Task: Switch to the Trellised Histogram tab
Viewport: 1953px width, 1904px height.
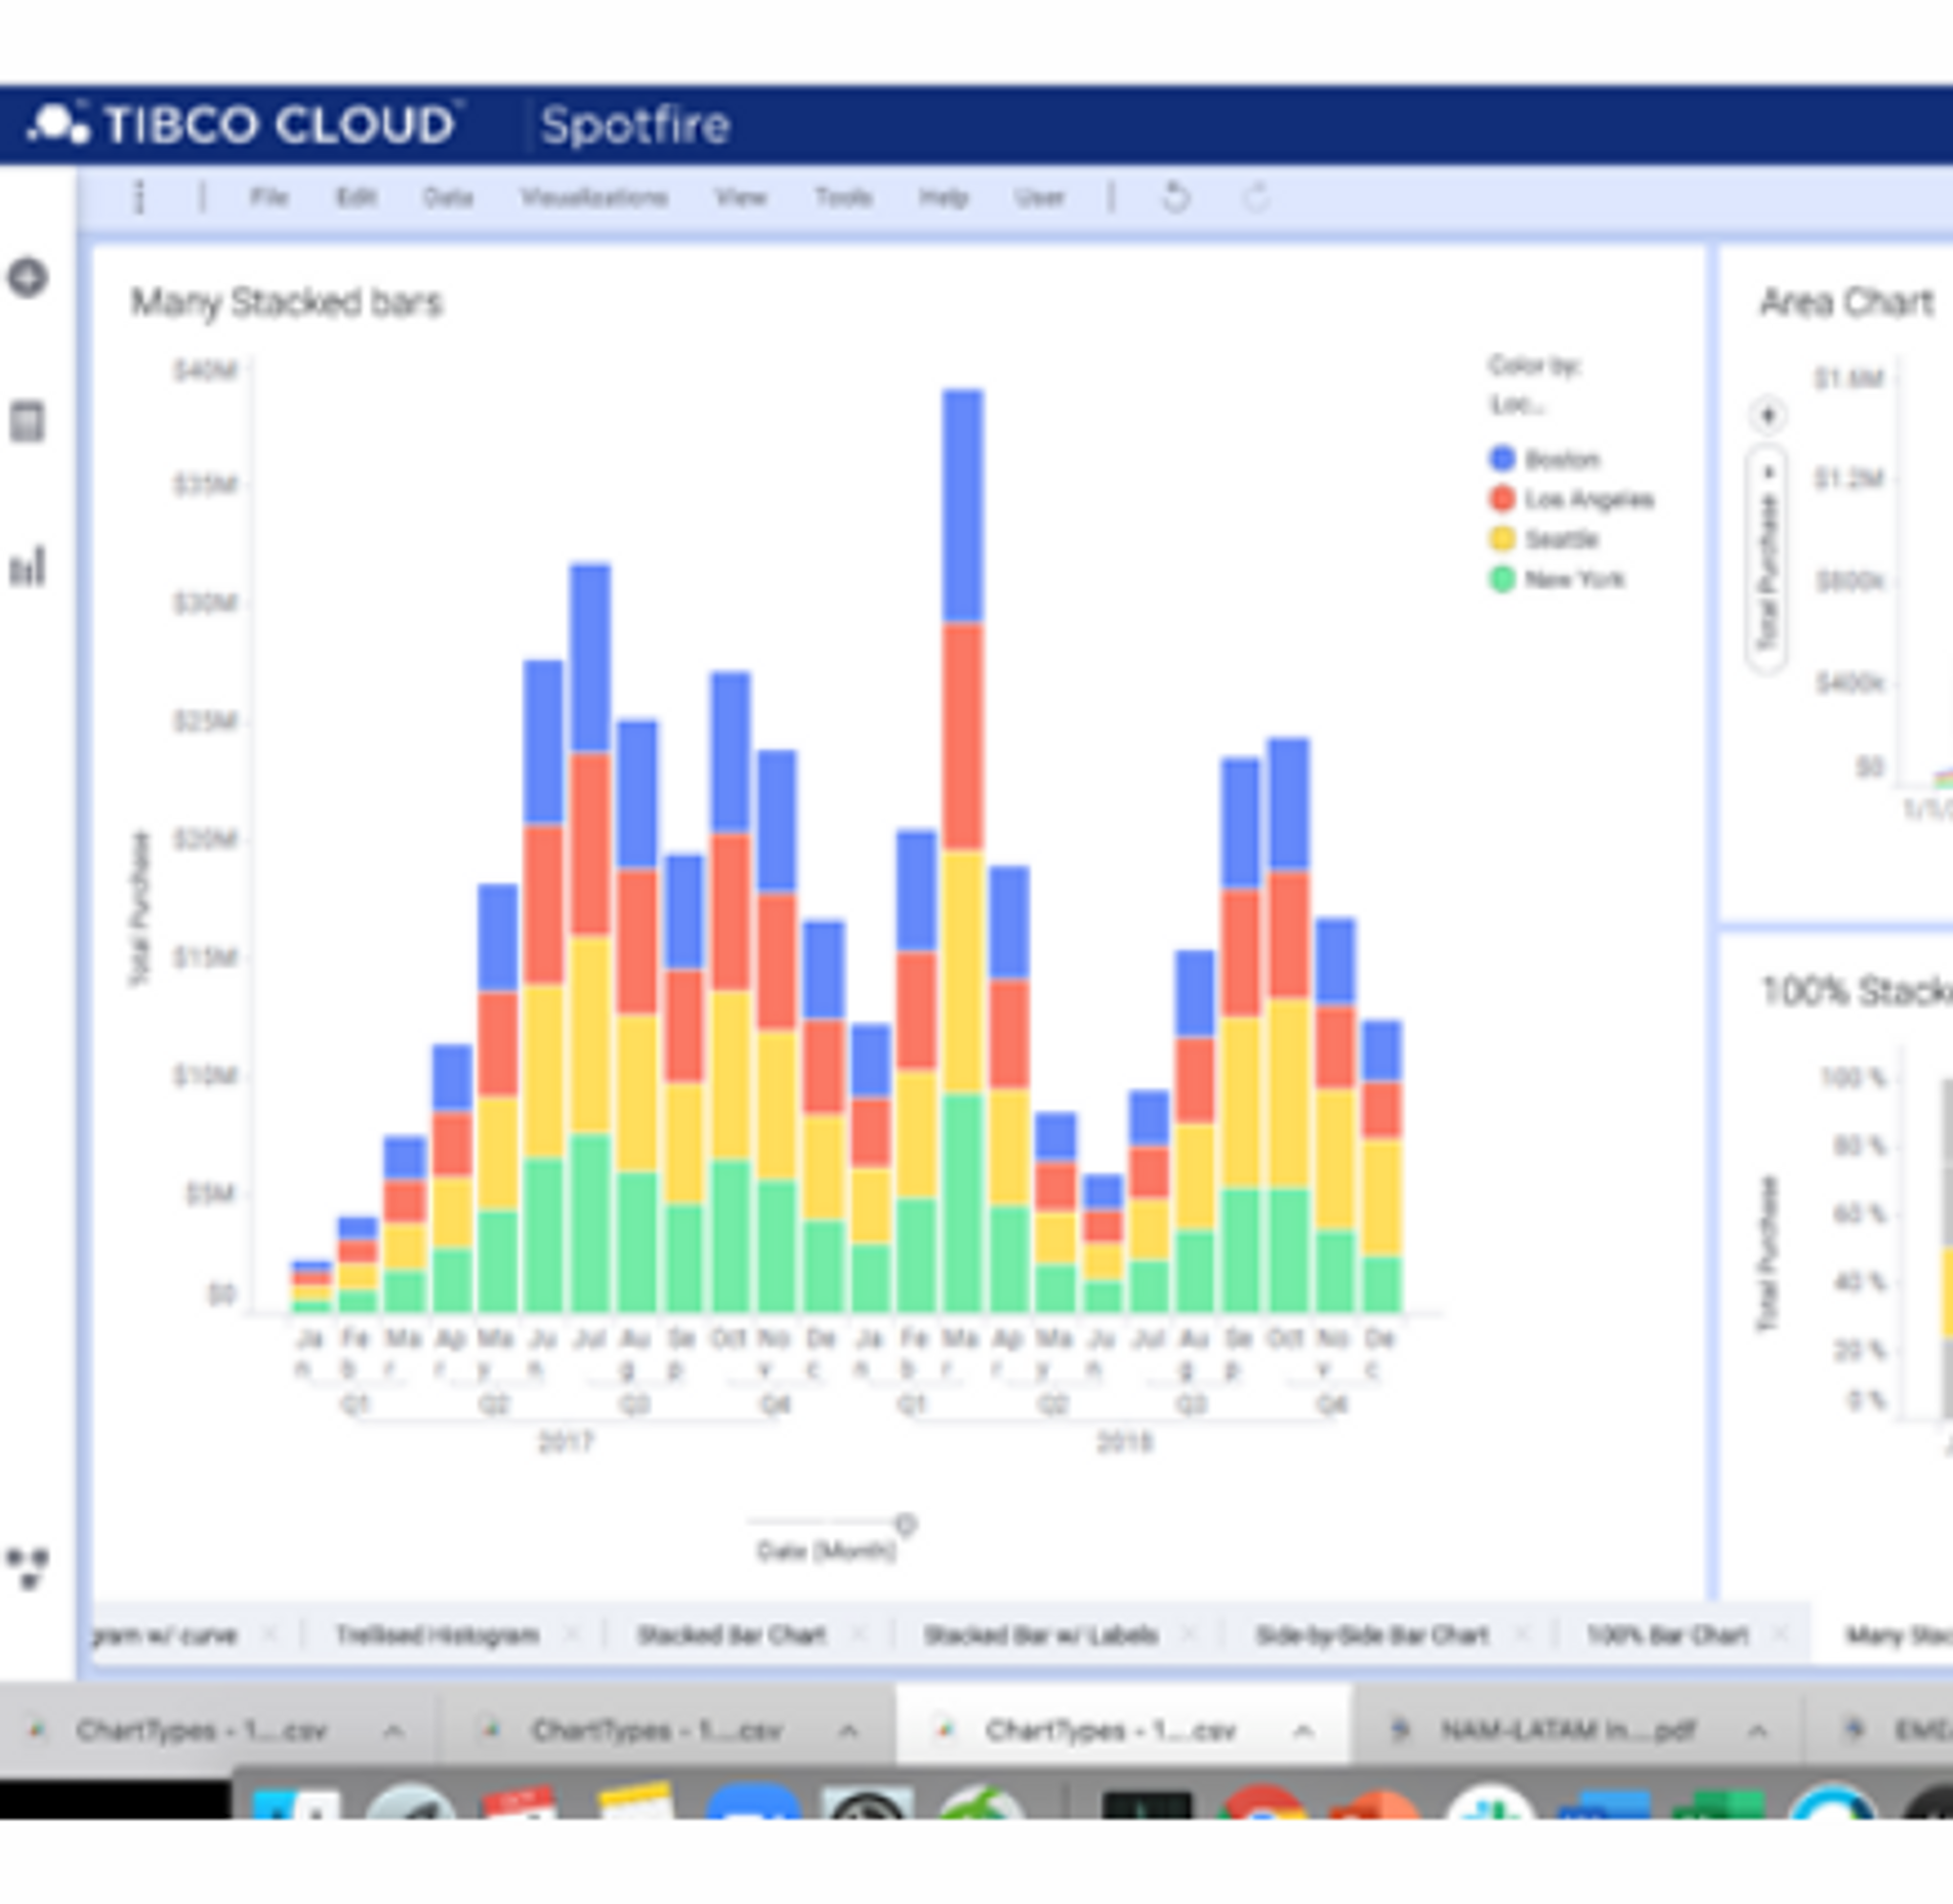Action: pos(437,1635)
